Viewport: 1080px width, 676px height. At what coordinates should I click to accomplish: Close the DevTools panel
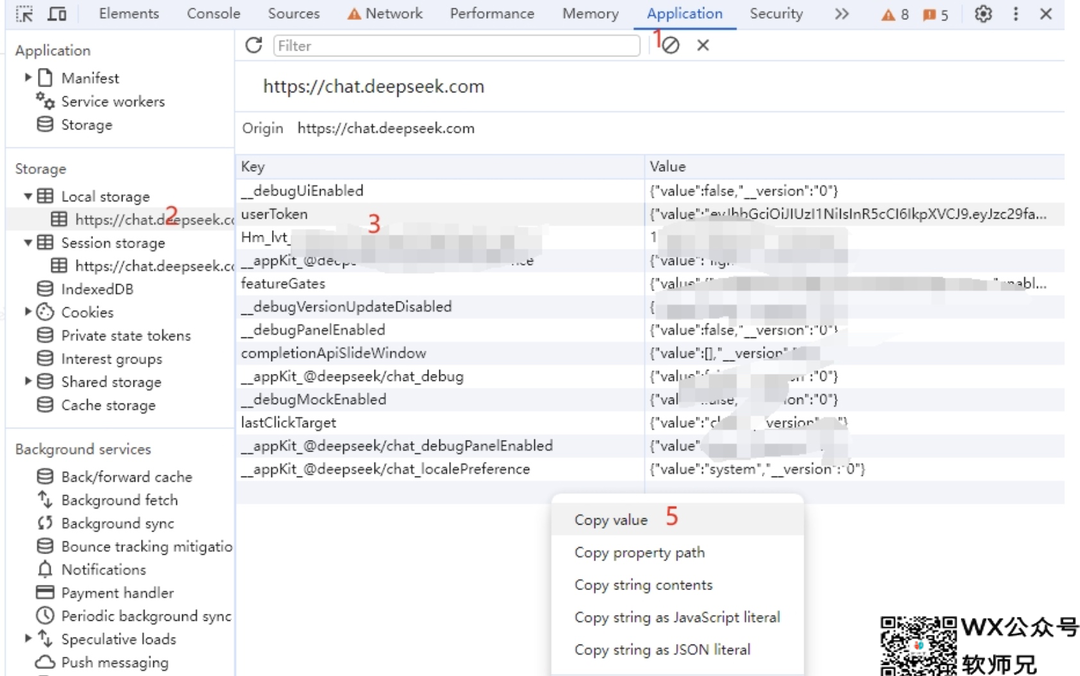(x=1046, y=14)
